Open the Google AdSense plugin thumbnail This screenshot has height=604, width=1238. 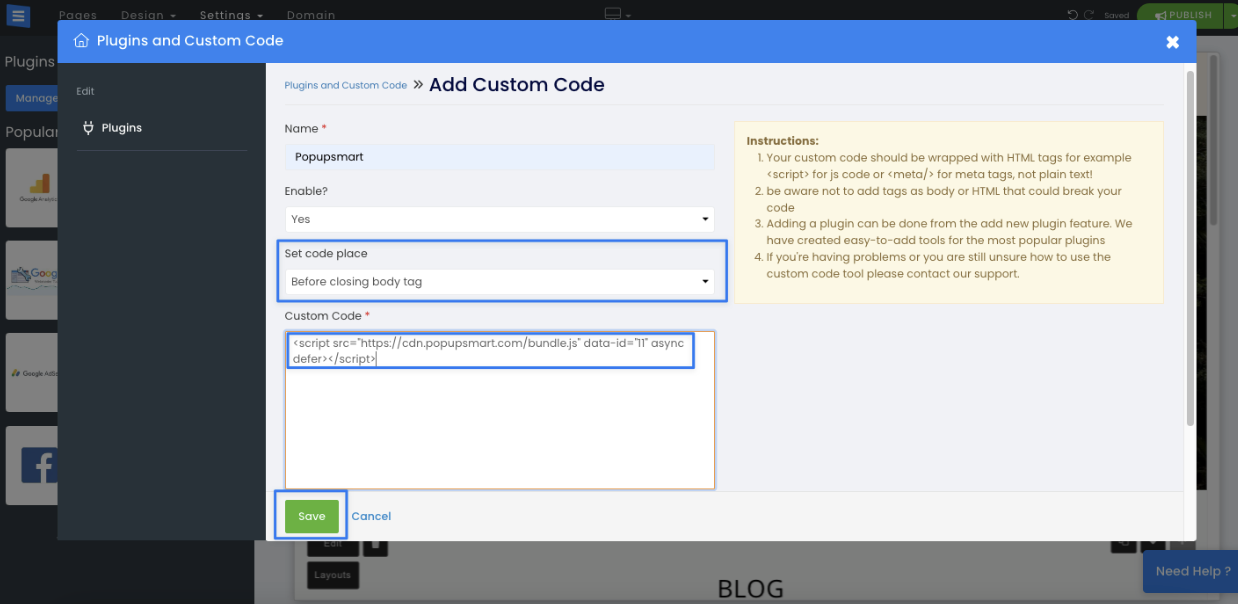31,372
